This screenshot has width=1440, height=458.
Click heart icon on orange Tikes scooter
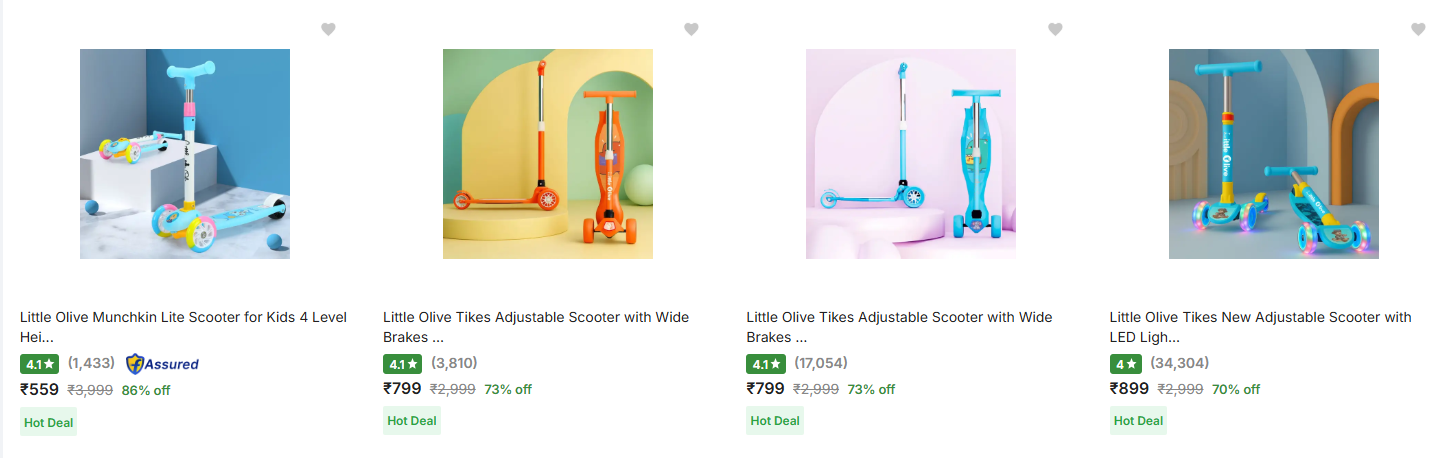pyautogui.click(x=691, y=30)
